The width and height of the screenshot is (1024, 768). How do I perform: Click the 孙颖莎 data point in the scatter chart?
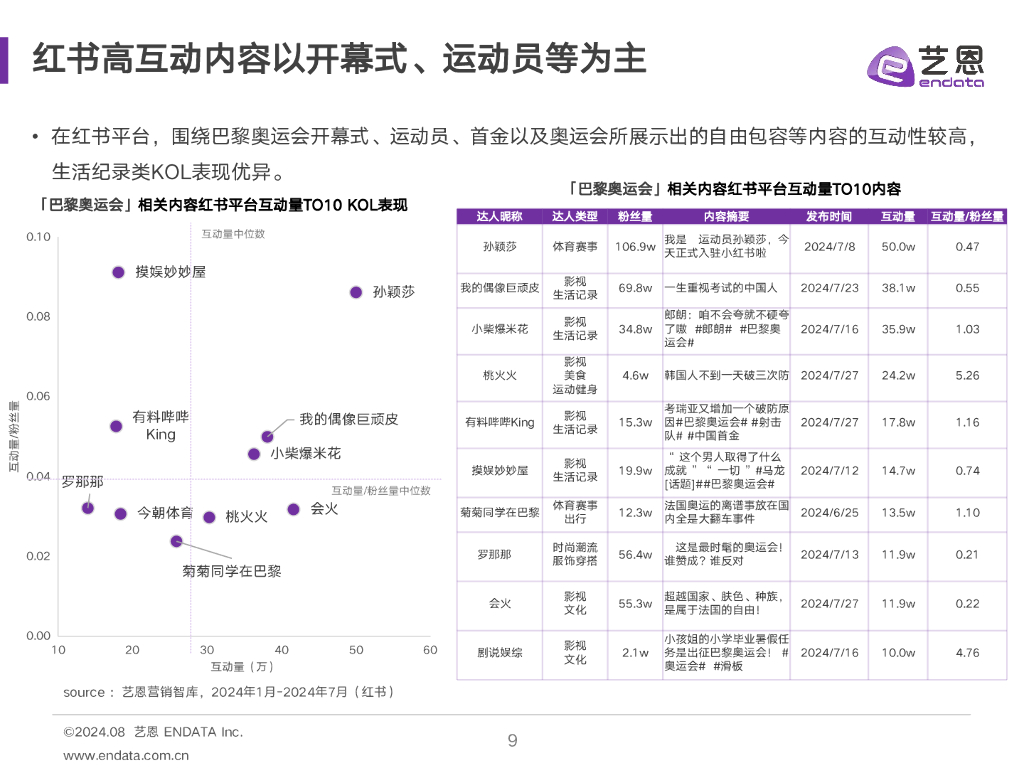356,292
